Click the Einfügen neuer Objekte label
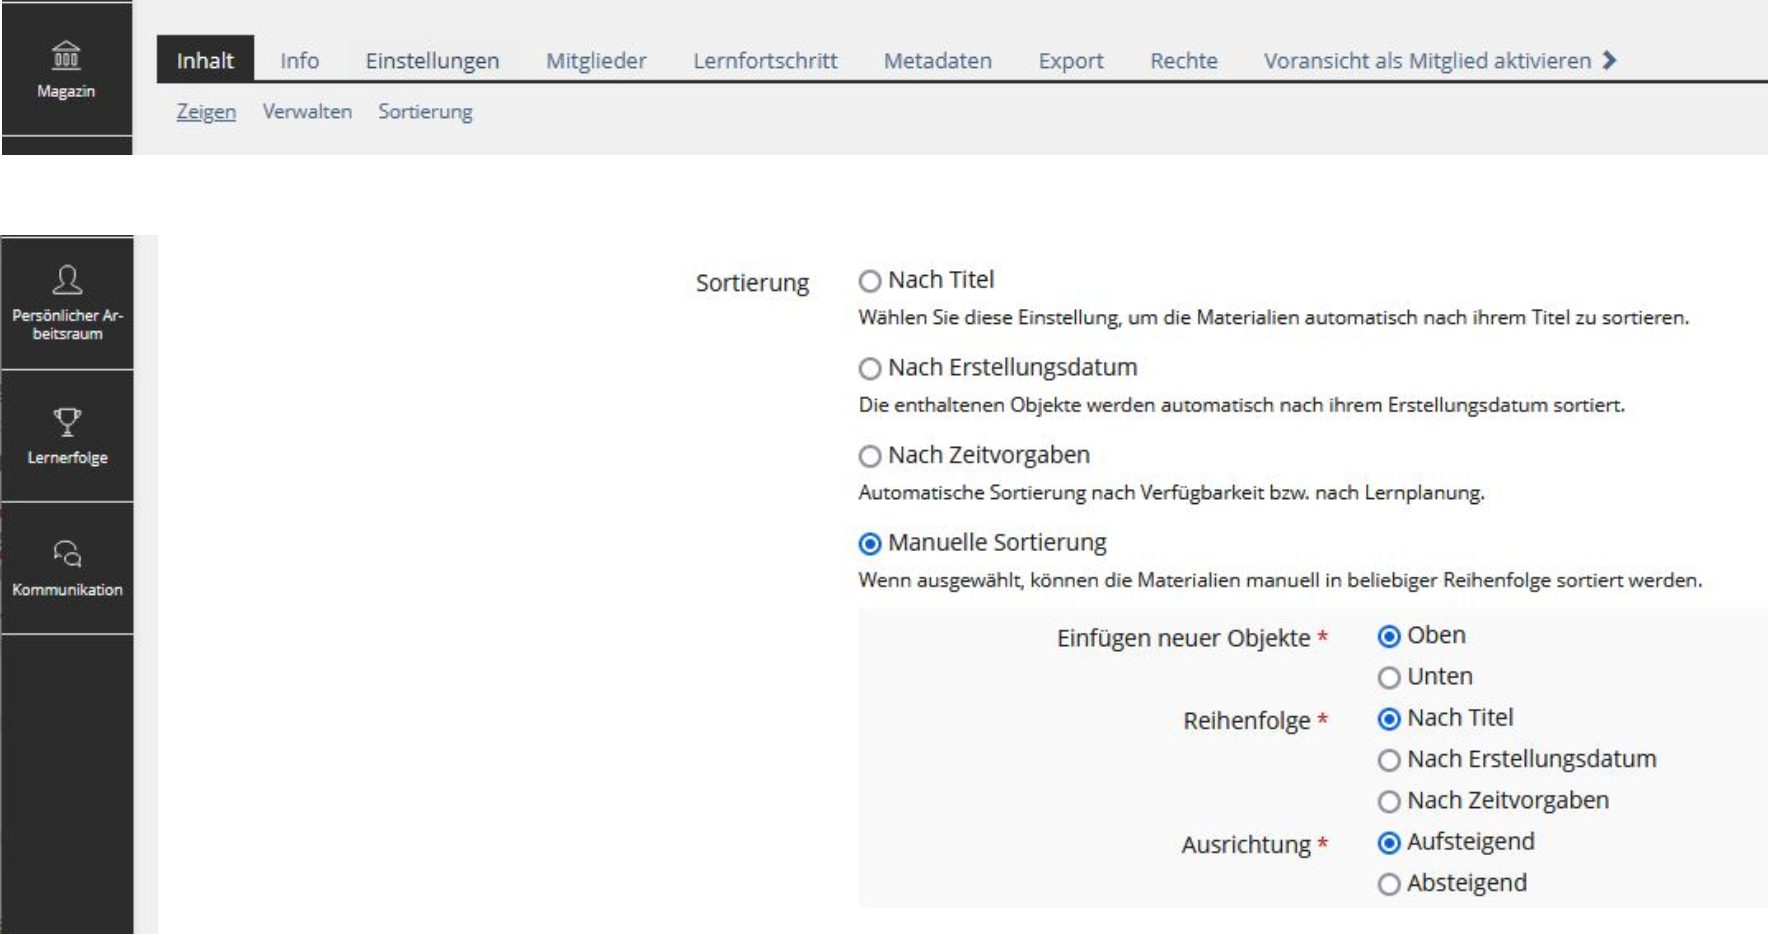Screen dimensions: 1768x935 point(1184,638)
